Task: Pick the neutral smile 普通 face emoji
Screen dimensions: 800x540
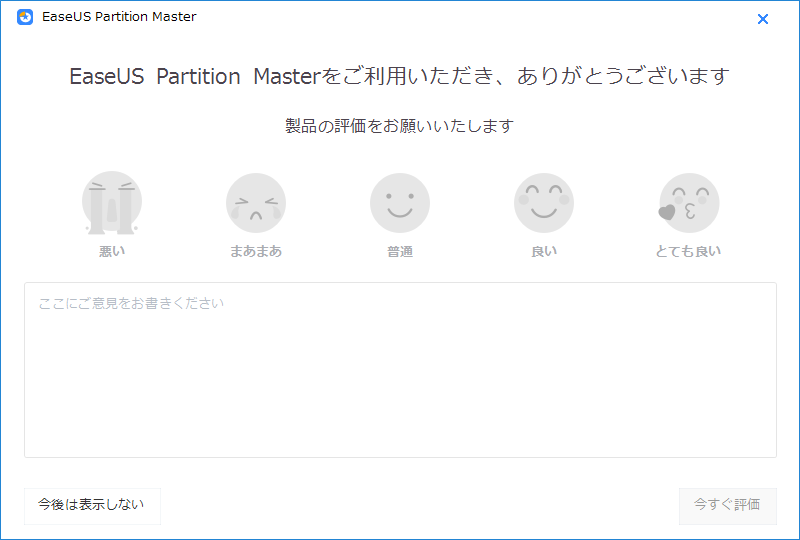Action: coord(399,203)
